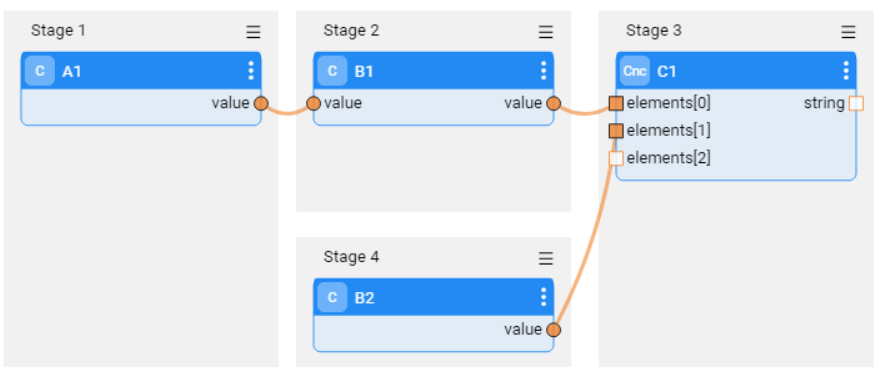Click the elements[1] label
Viewport: 882px width, 367px height.
click(669, 131)
